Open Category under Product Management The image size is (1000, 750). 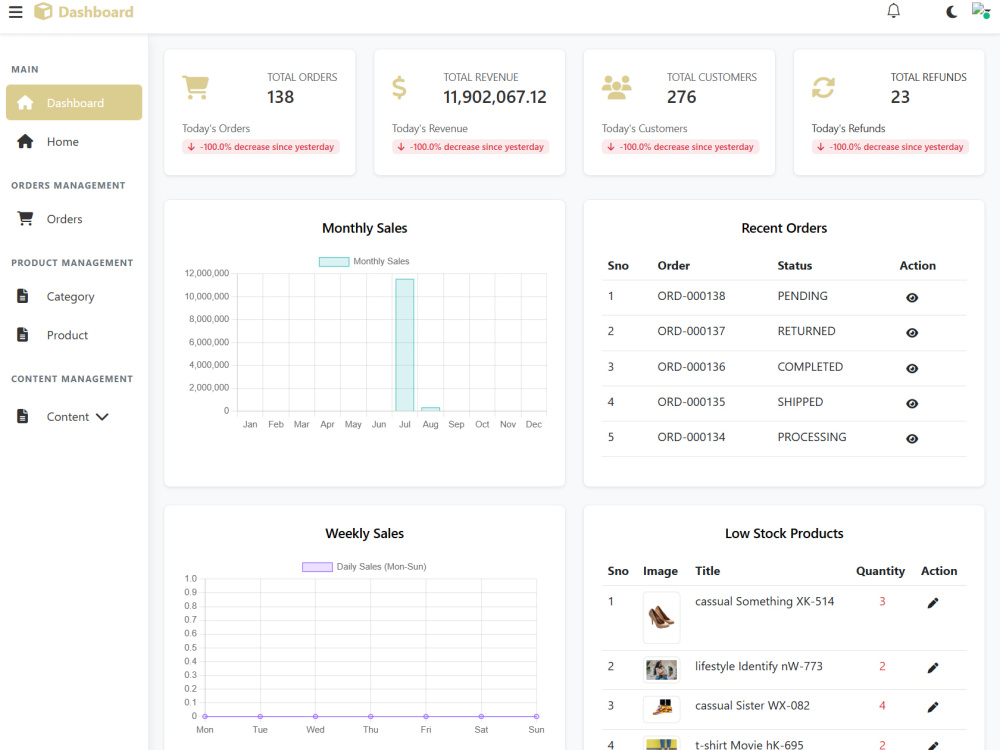(x=74, y=297)
